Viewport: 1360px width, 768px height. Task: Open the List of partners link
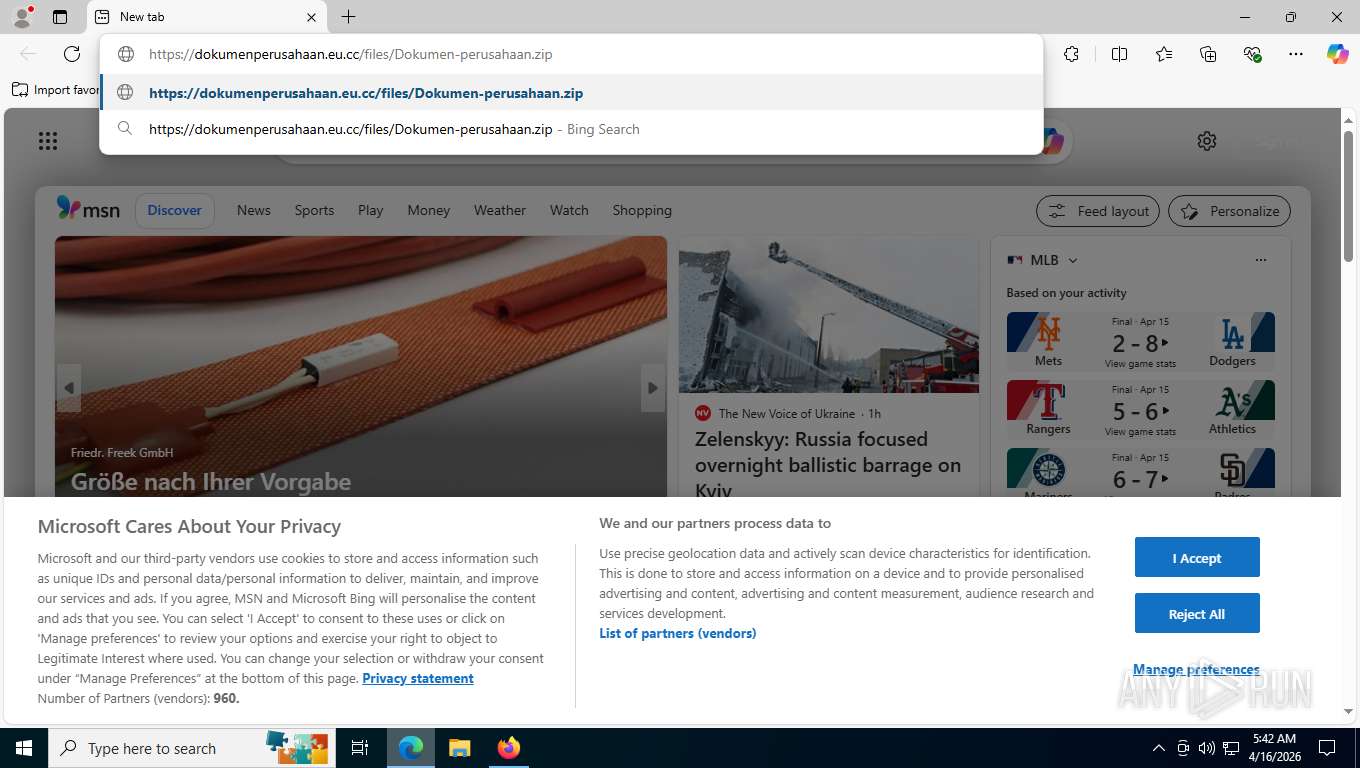click(x=678, y=633)
